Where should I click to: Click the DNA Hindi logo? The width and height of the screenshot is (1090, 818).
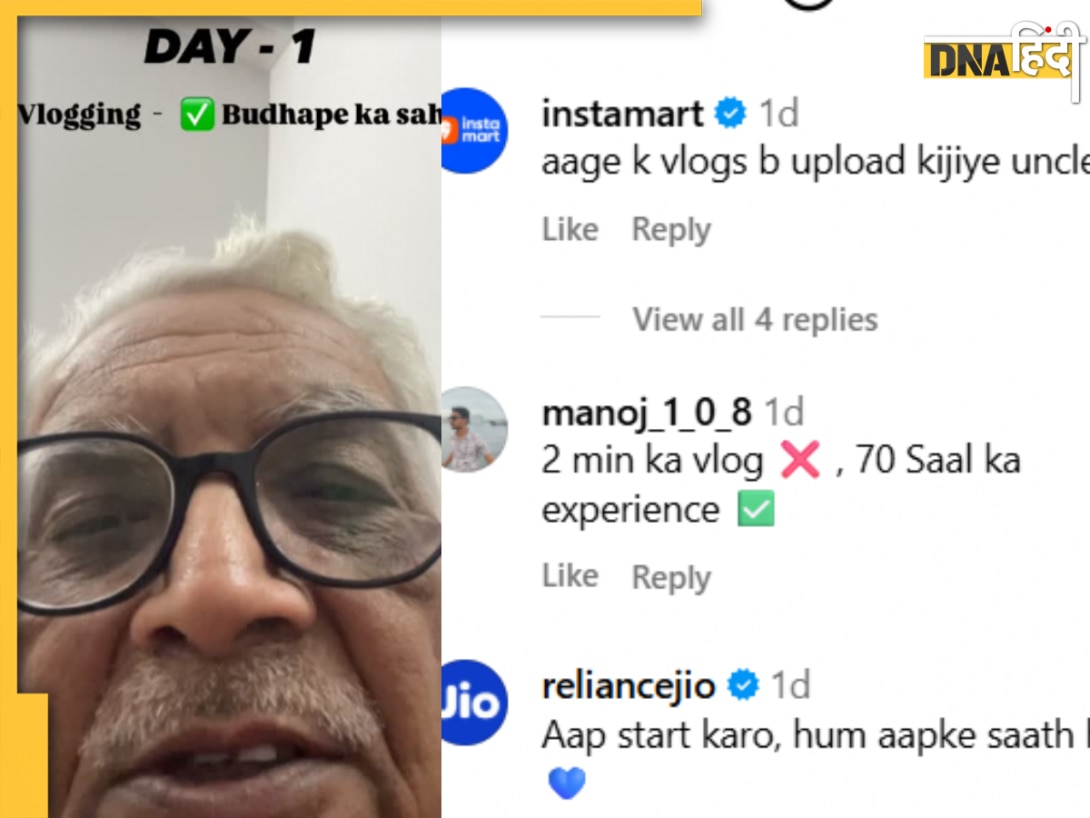click(x=1004, y=56)
